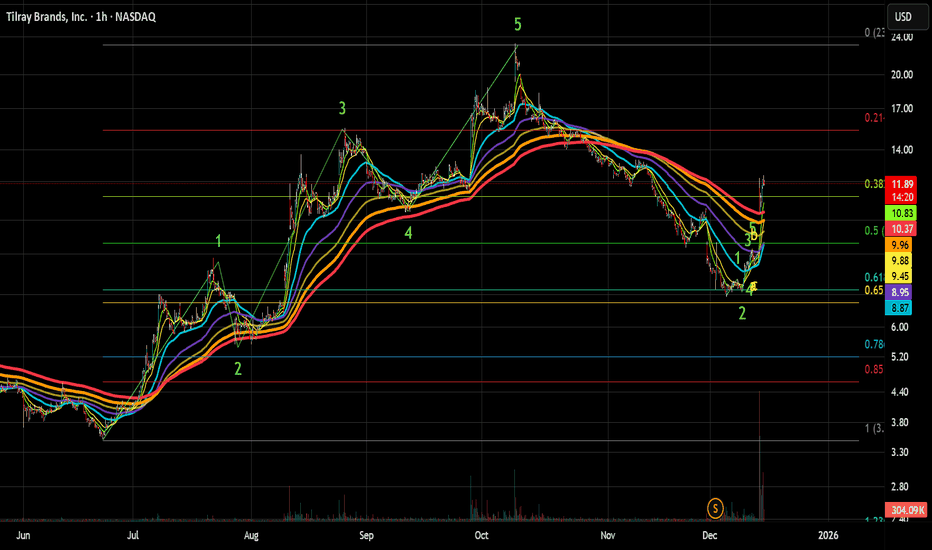Image resolution: width=932 pixels, height=550 pixels.
Task: Click the Tilray Brands, Inc. chart title
Action: point(80,17)
